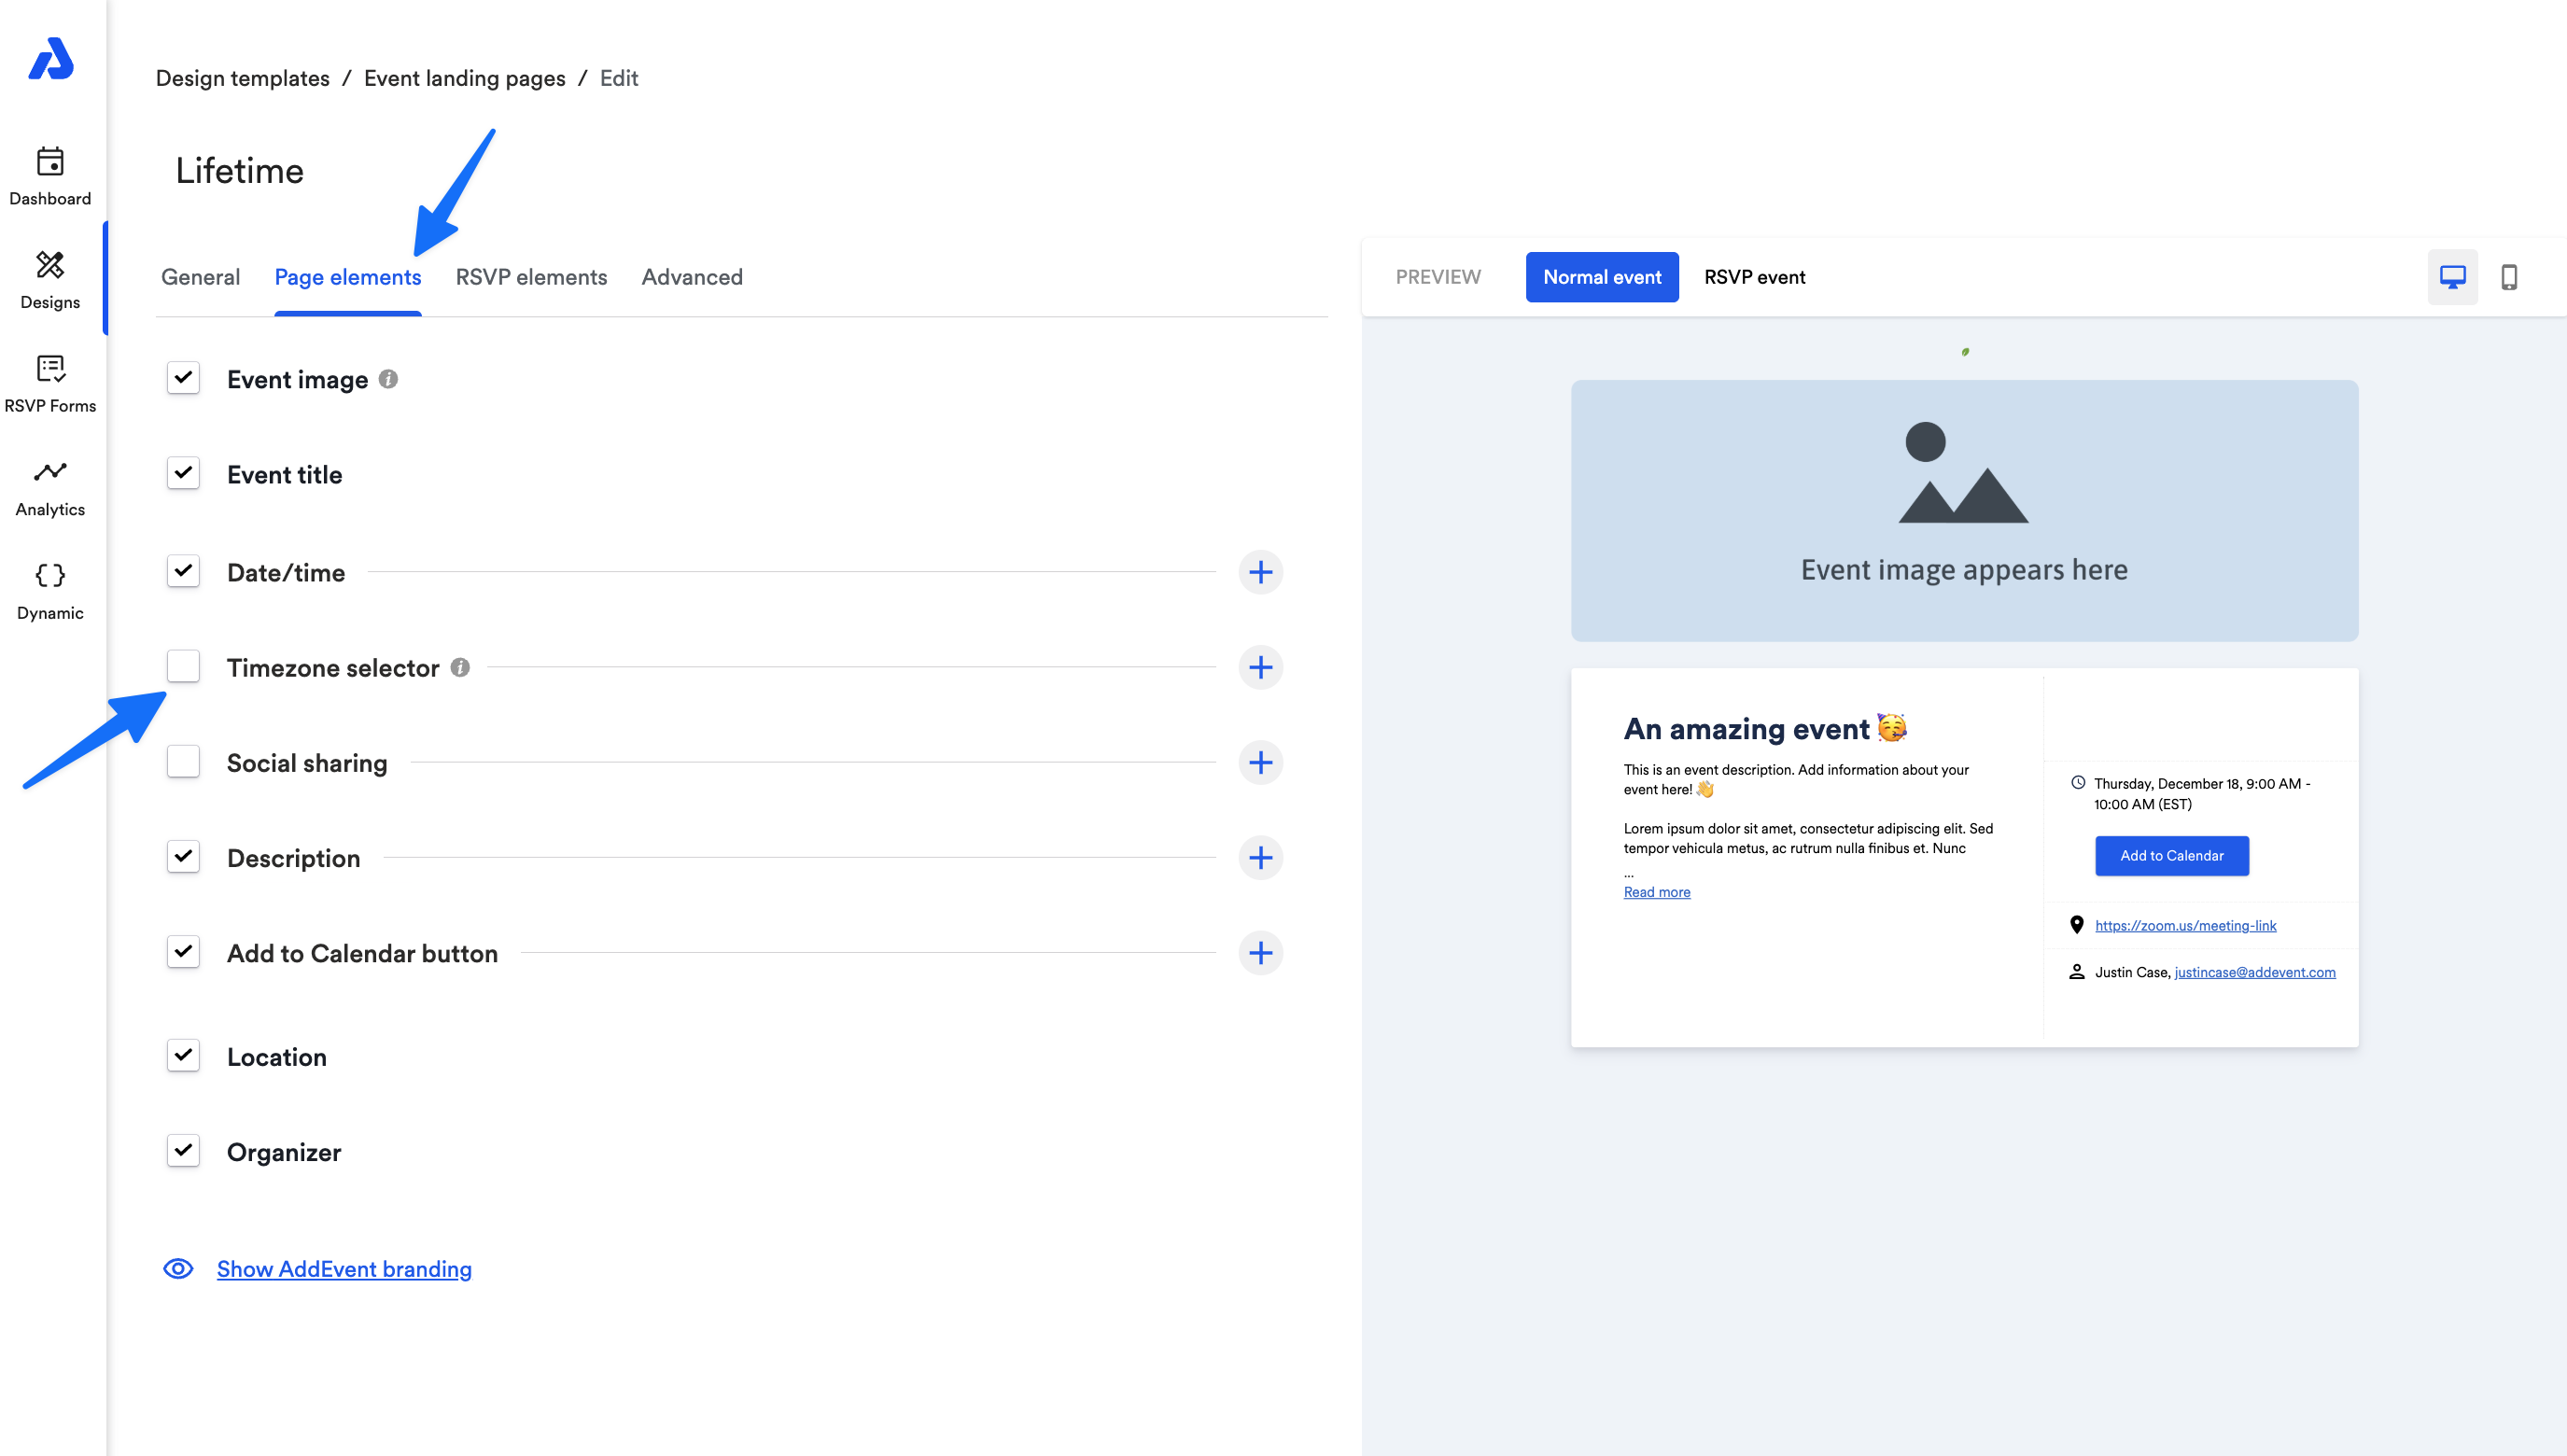Uncheck the Event title checkbox
The height and width of the screenshot is (1456, 2567).
(183, 473)
